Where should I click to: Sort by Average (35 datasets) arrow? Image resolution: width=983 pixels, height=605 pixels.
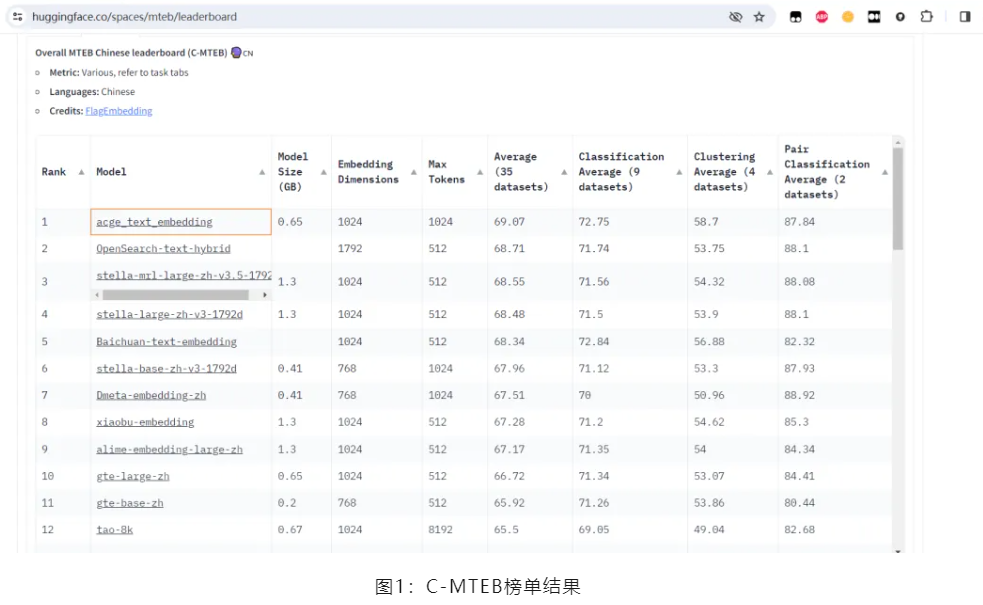[564, 172]
